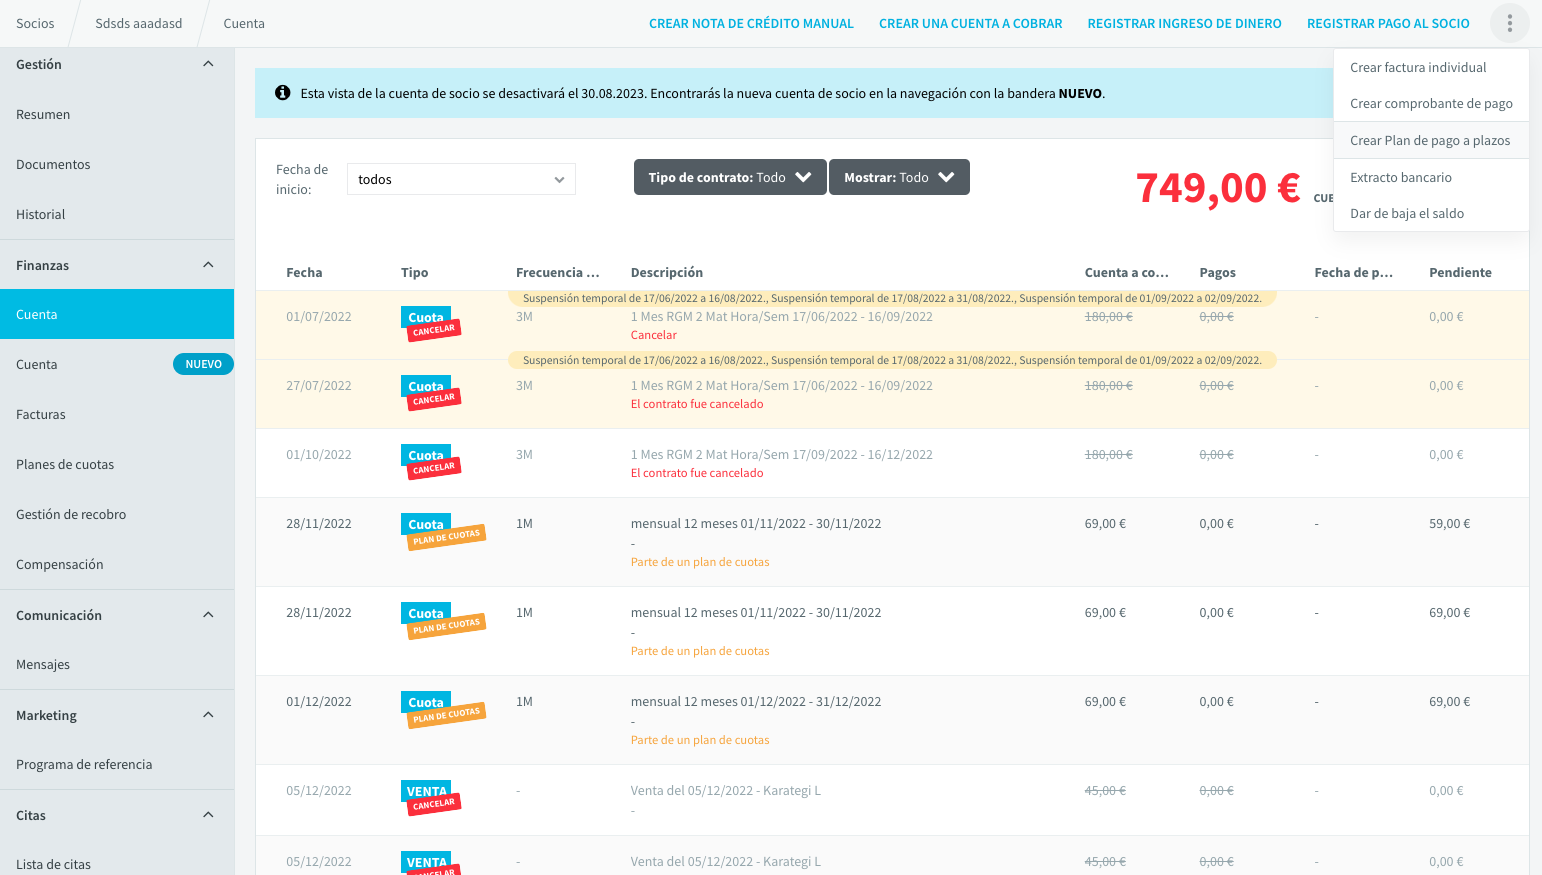Open Resumen in the sidebar
The image size is (1542, 875).
tap(117, 114)
